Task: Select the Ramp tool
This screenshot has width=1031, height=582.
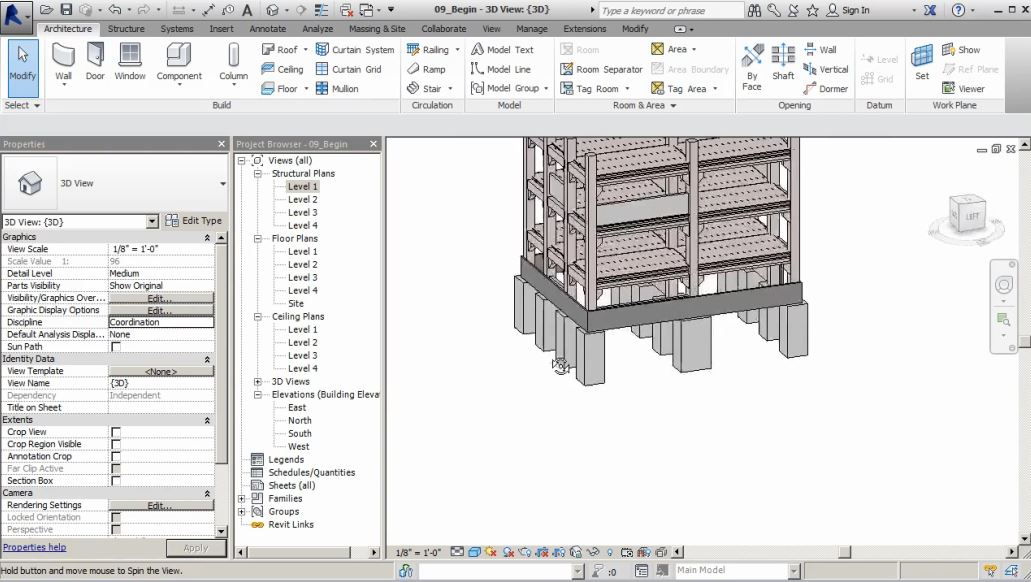Action: coord(426,69)
